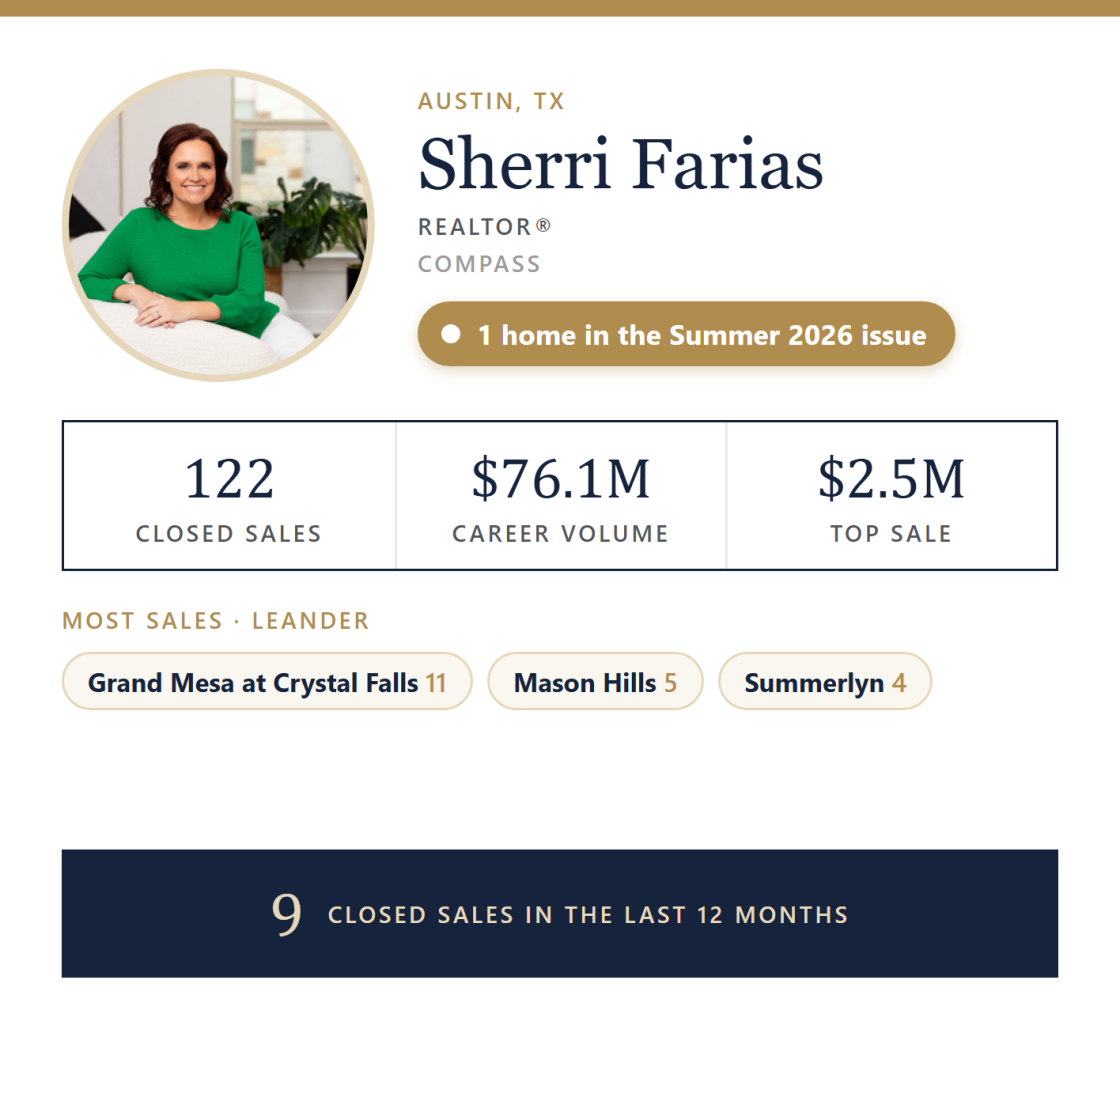View the 122 closed sales stat
Viewport: 1120px width, 1120px height.
tap(229, 496)
